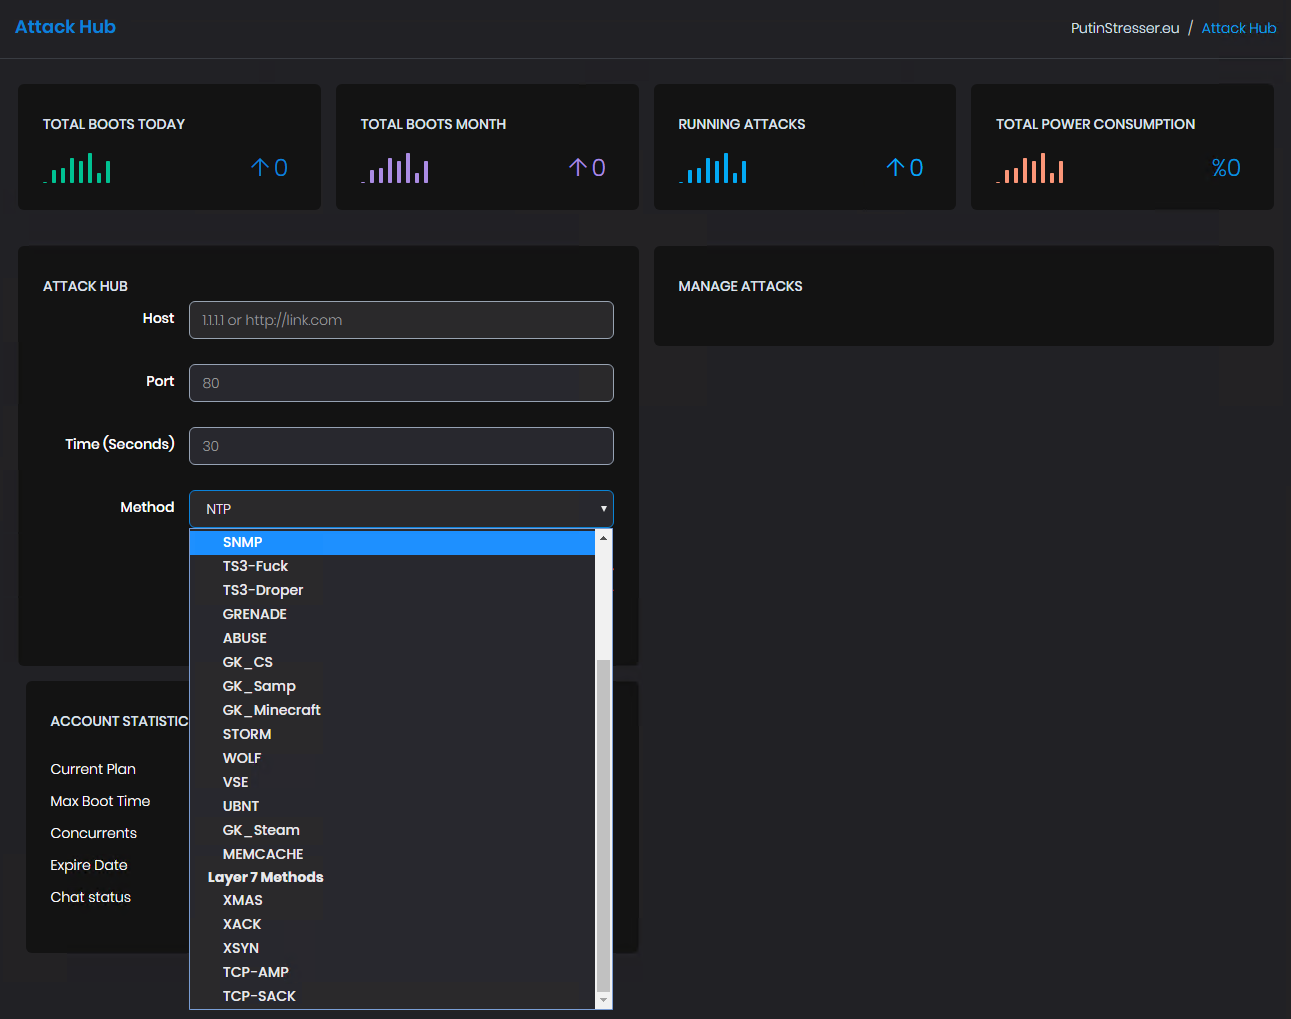Select the GK_CS option

[x=392, y=662]
